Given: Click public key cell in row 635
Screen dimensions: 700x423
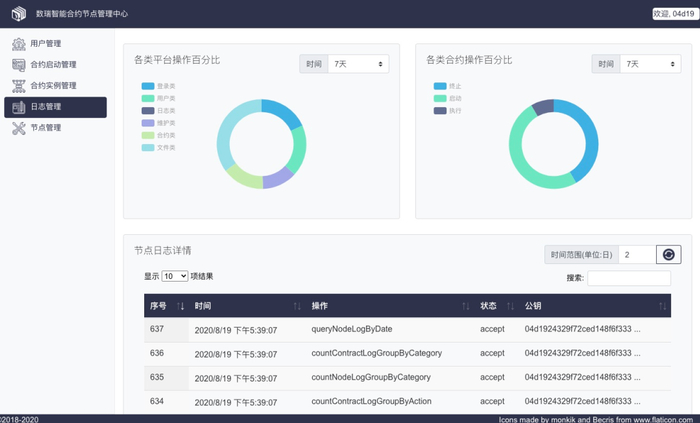Looking at the screenshot, I should pos(583,377).
